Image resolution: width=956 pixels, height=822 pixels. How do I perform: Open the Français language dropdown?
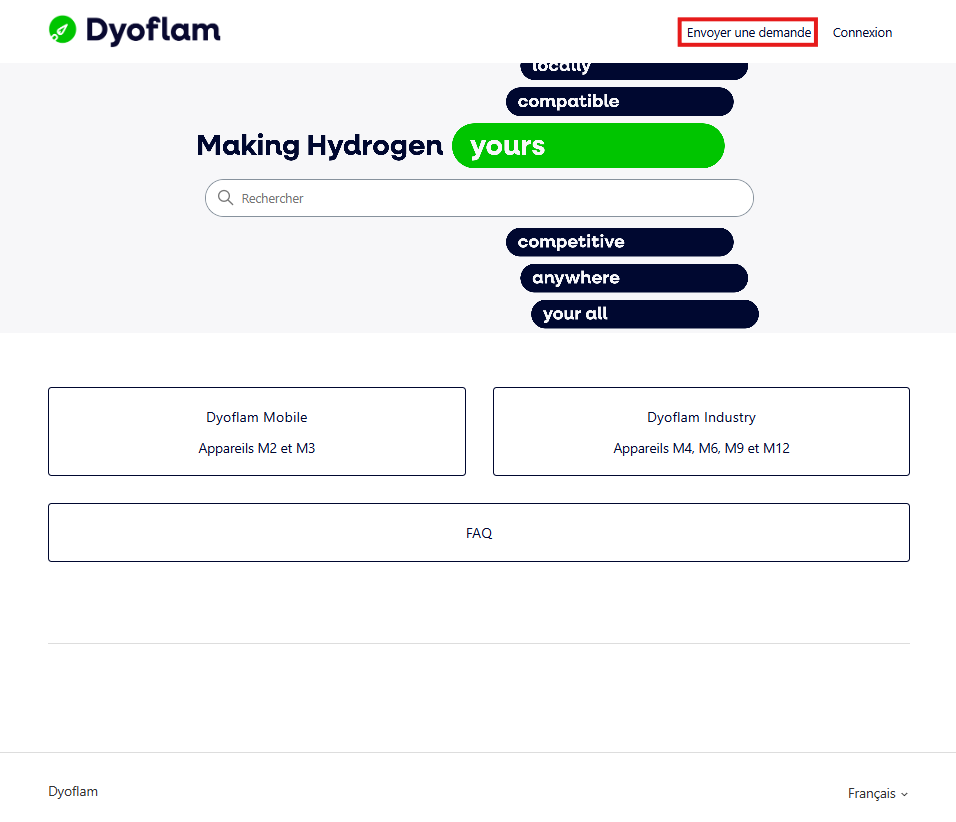[x=877, y=793]
